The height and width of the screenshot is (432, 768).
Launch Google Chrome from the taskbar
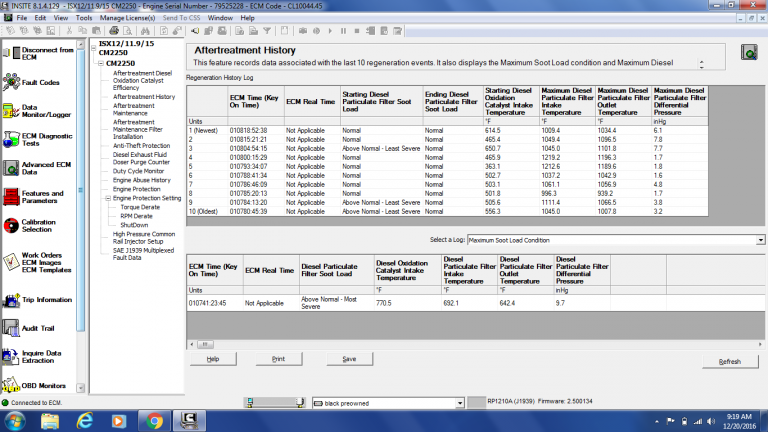[156, 420]
